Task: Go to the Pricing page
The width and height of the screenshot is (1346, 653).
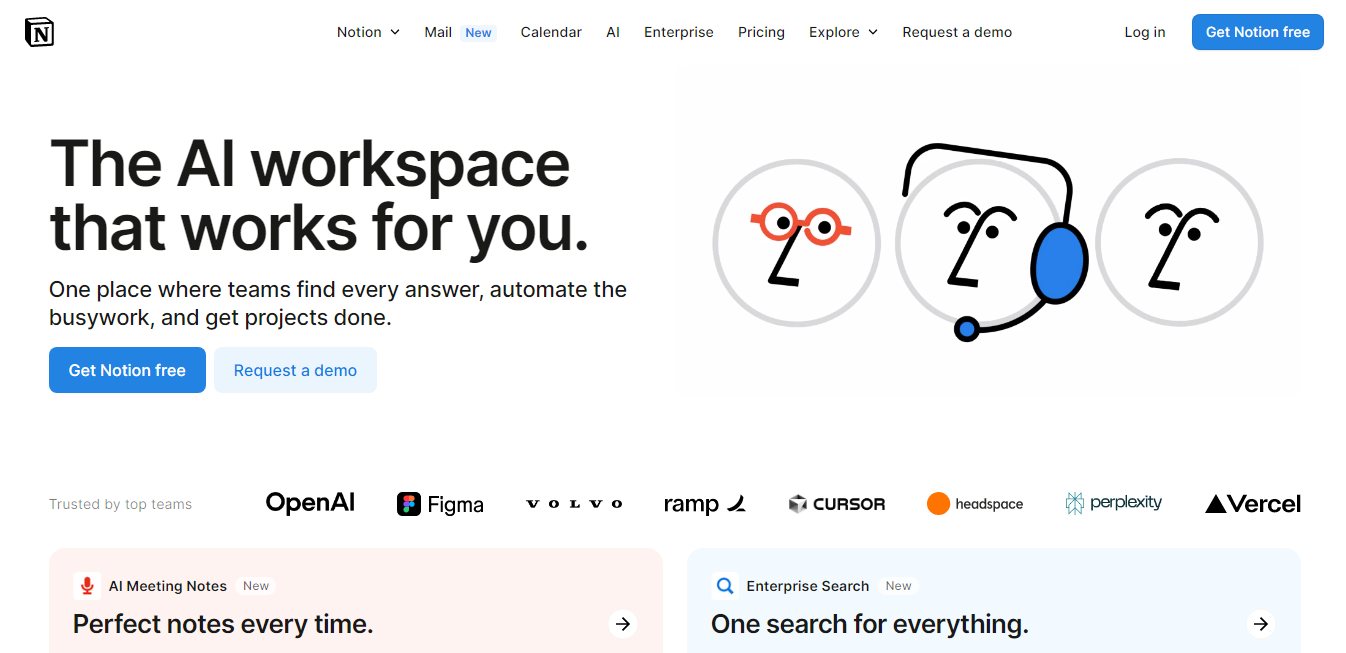Action: (761, 32)
